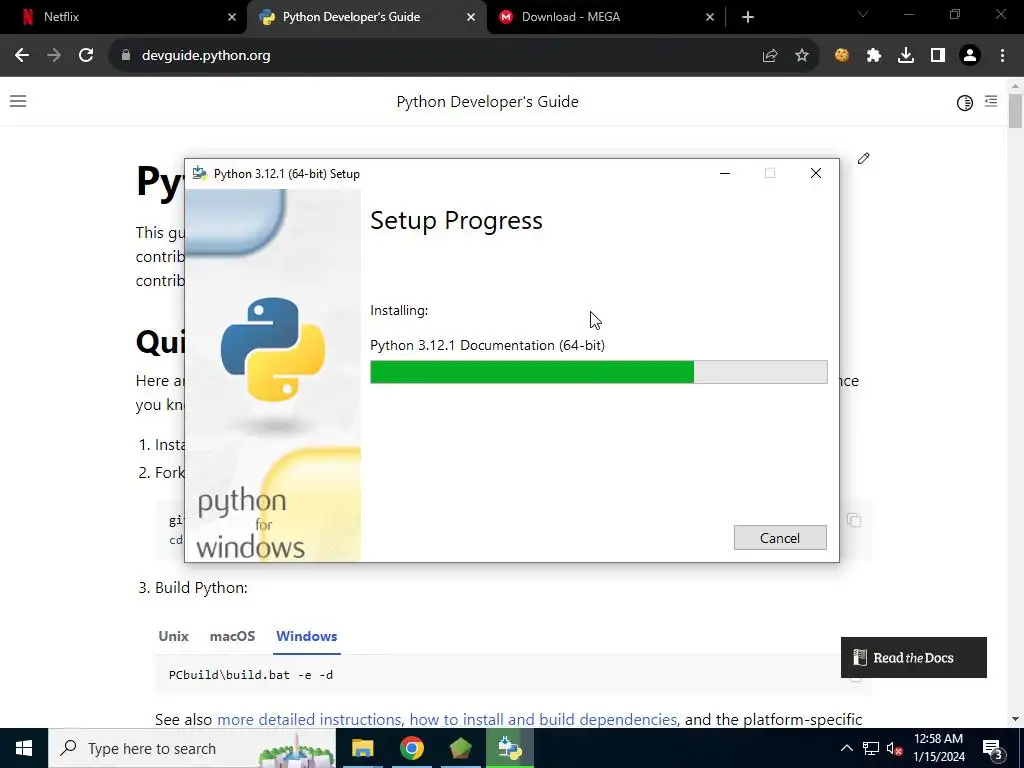1024x768 pixels.
Task: Open Google Chrome from the taskbar
Action: (411, 748)
